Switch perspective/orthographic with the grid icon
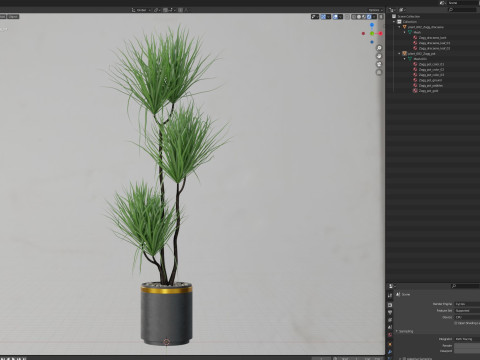Image resolution: width=480 pixels, height=360 pixels. (x=379, y=72)
